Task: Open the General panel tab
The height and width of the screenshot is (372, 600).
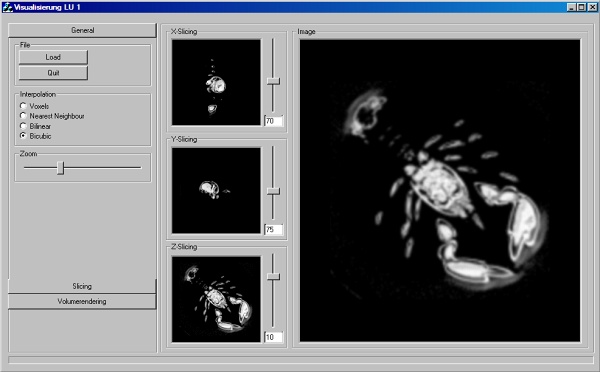Action: 82,30
